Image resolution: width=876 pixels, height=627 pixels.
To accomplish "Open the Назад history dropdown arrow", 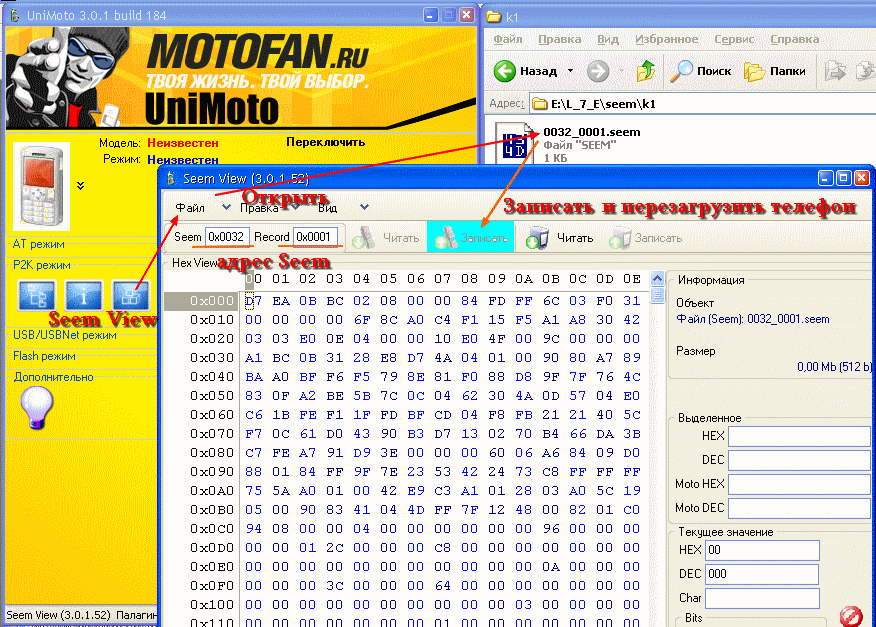I will pos(570,71).
